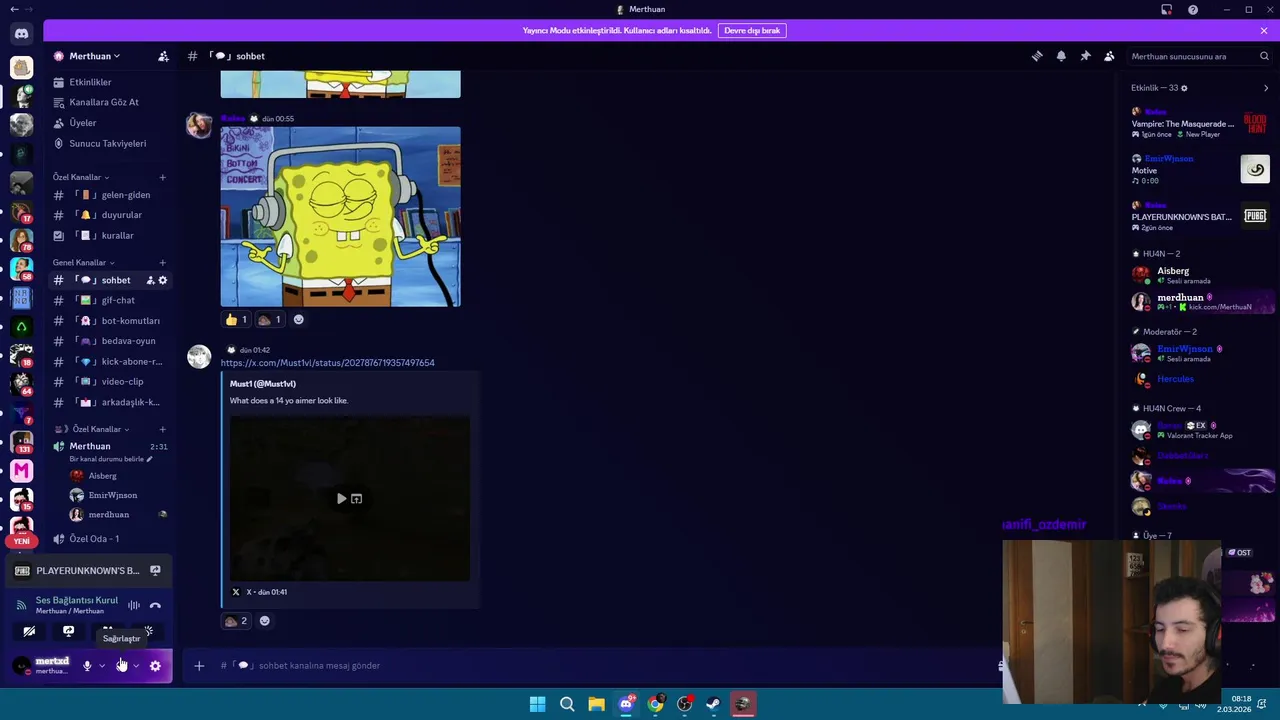The height and width of the screenshot is (720, 1280).
Task: Switch to the gif-chat channel
Action: [110, 300]
